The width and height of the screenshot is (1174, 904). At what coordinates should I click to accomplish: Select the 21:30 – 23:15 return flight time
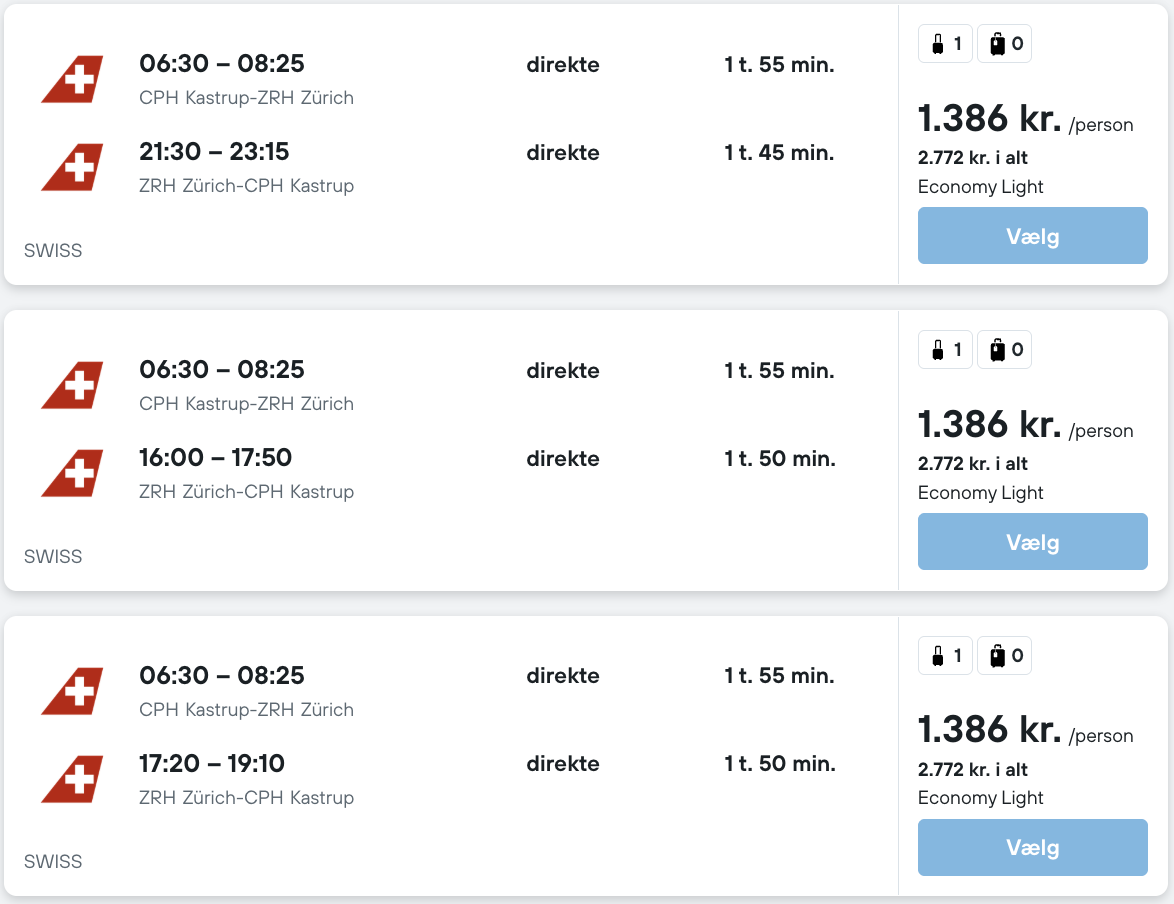pyautogui.click(x=214, y=152)
